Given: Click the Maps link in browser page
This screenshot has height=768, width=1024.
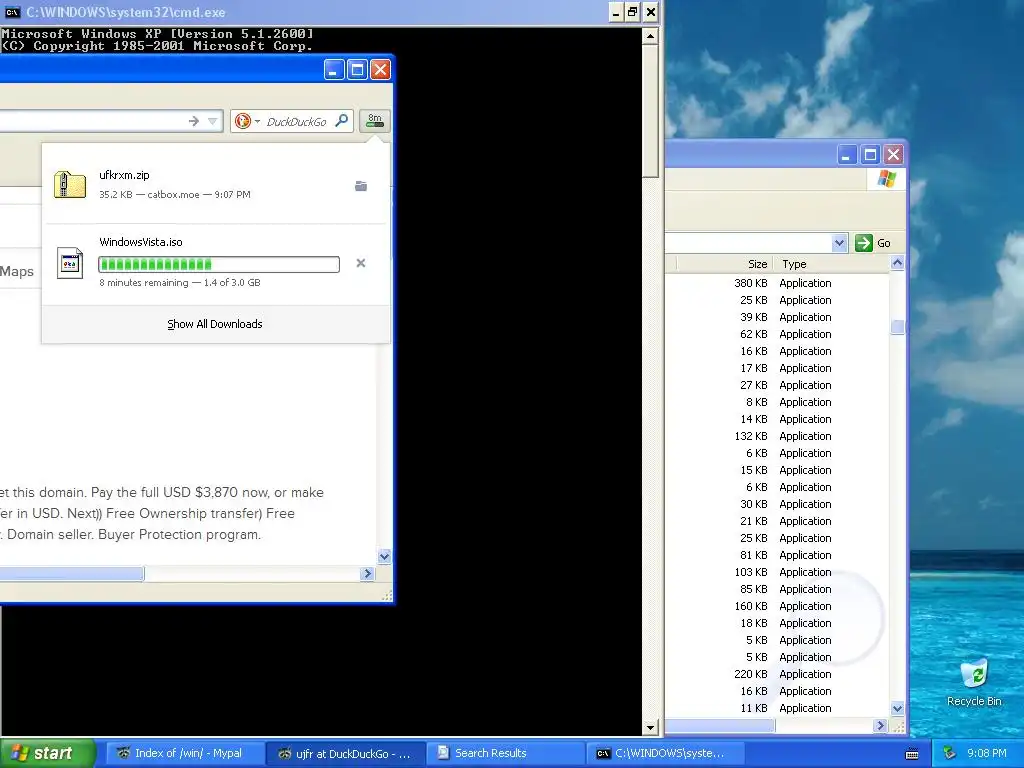Looking at the screenshot, I should point(17,272).
